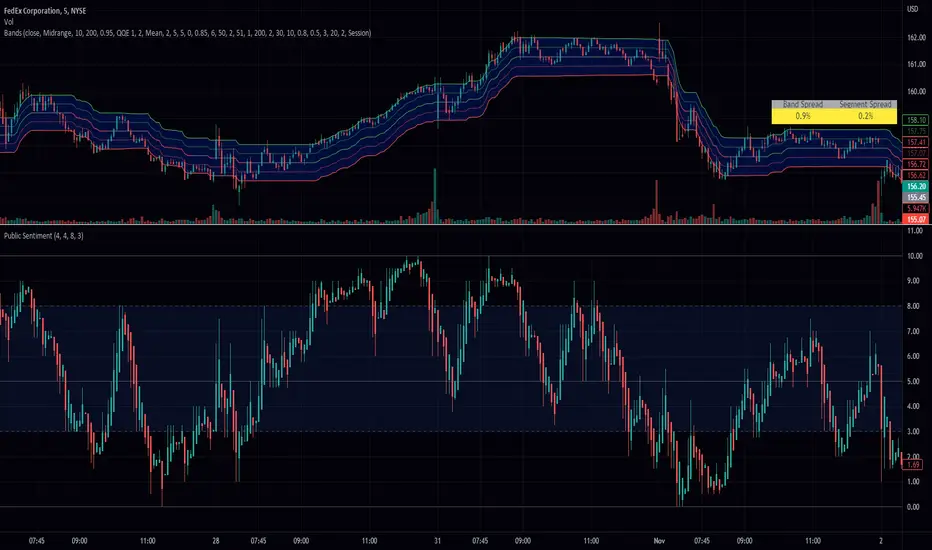Click the Segment Spread 0.2% cell
The height and width of the screenshot is (550, 932).
865,116
